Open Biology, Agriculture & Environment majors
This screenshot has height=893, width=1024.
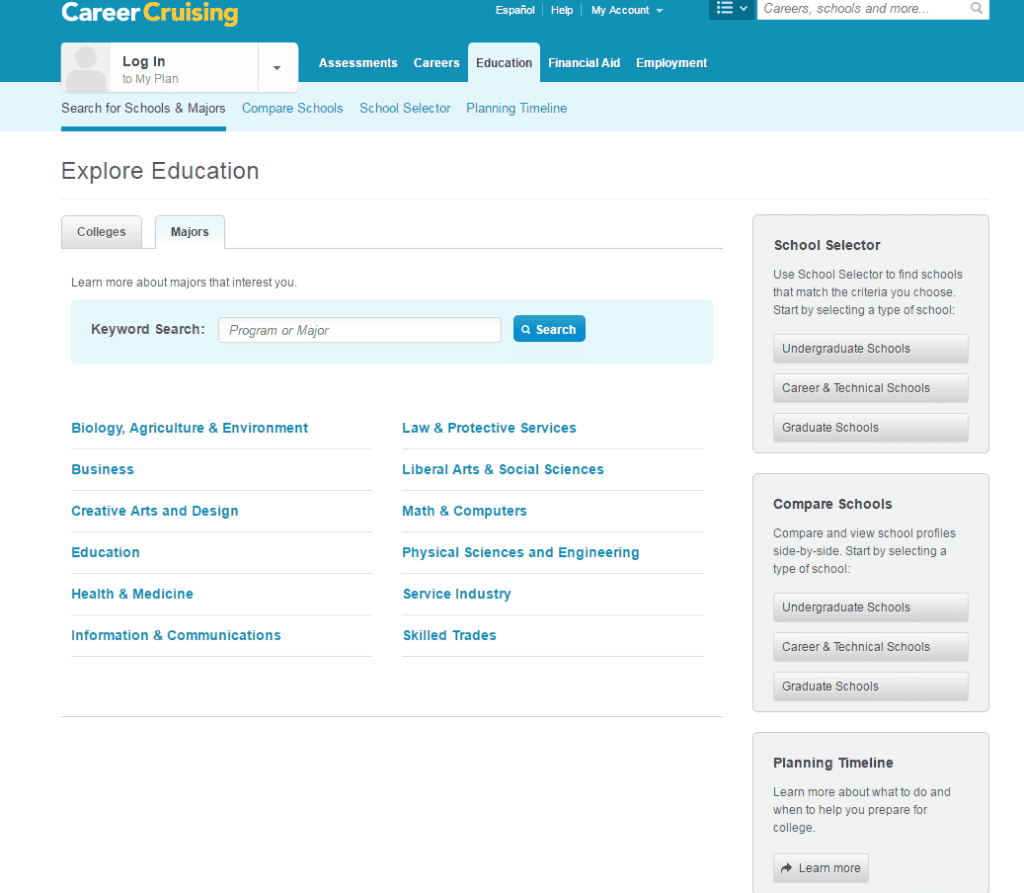point(189,428)
